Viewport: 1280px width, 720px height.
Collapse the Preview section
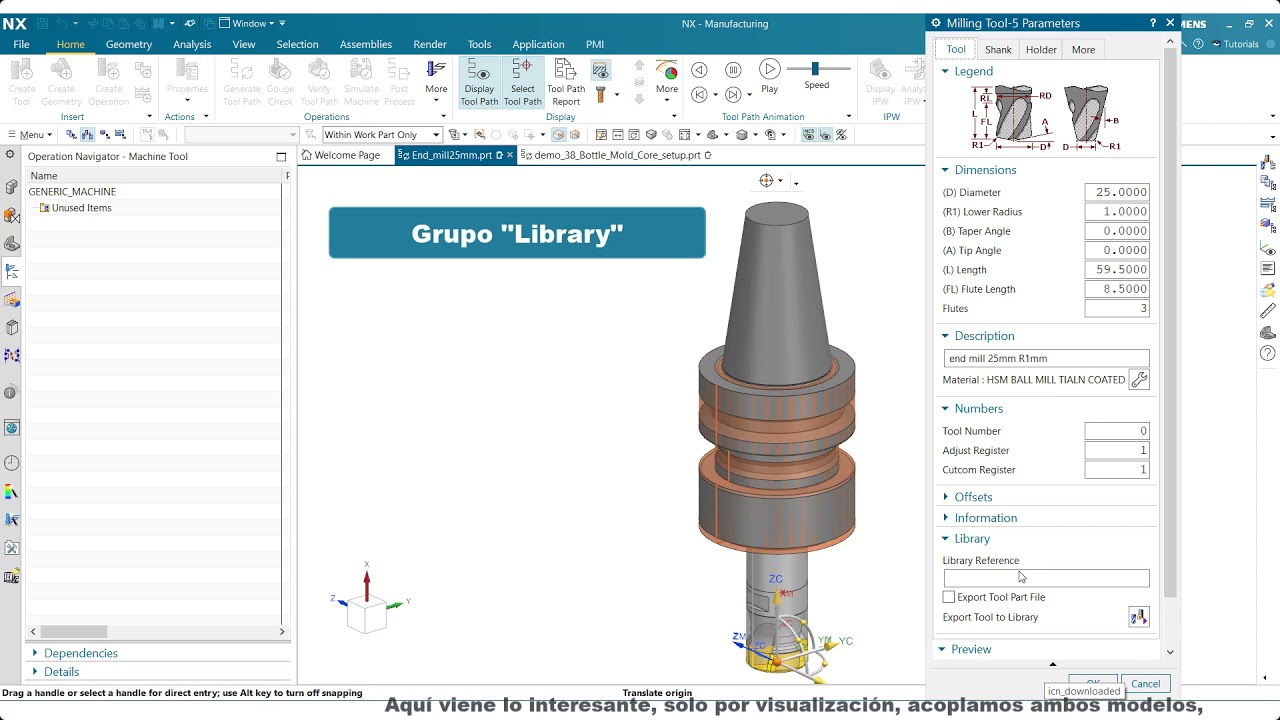pyautogui.click(x=942, y=649)
